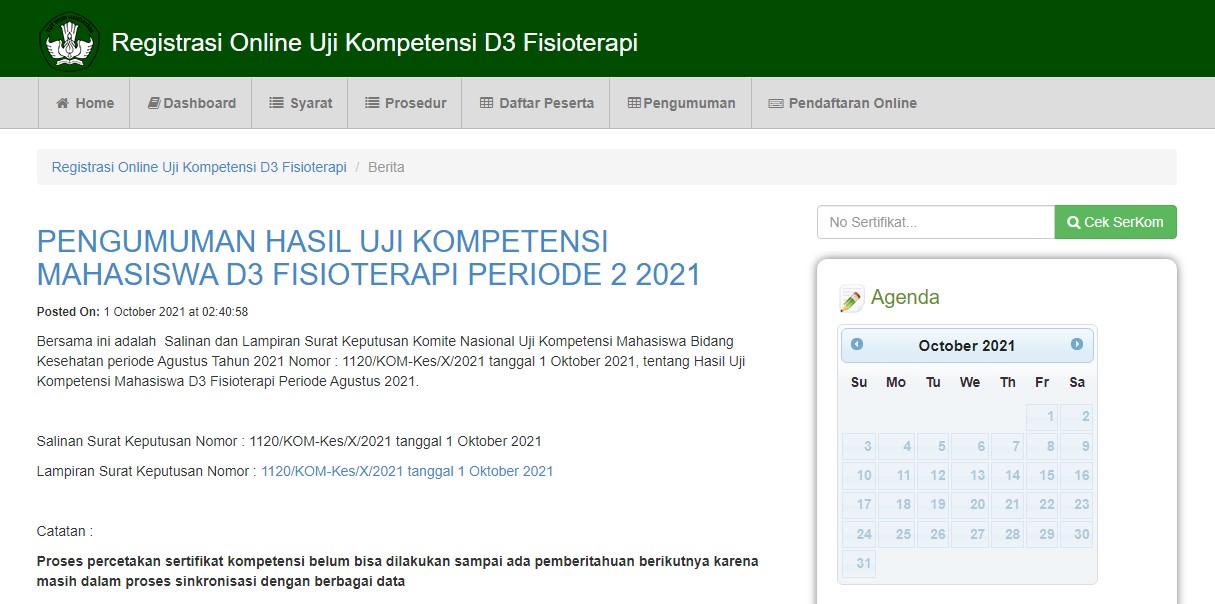Open the Prosedur page

click(405, 103)
